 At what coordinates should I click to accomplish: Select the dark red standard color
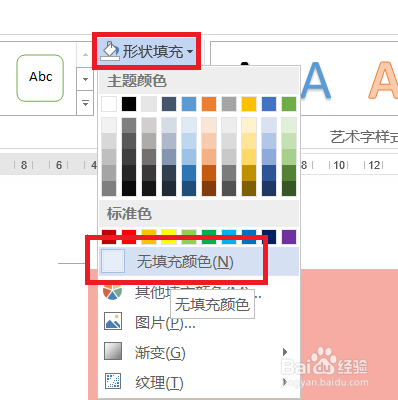coord(109,237)
